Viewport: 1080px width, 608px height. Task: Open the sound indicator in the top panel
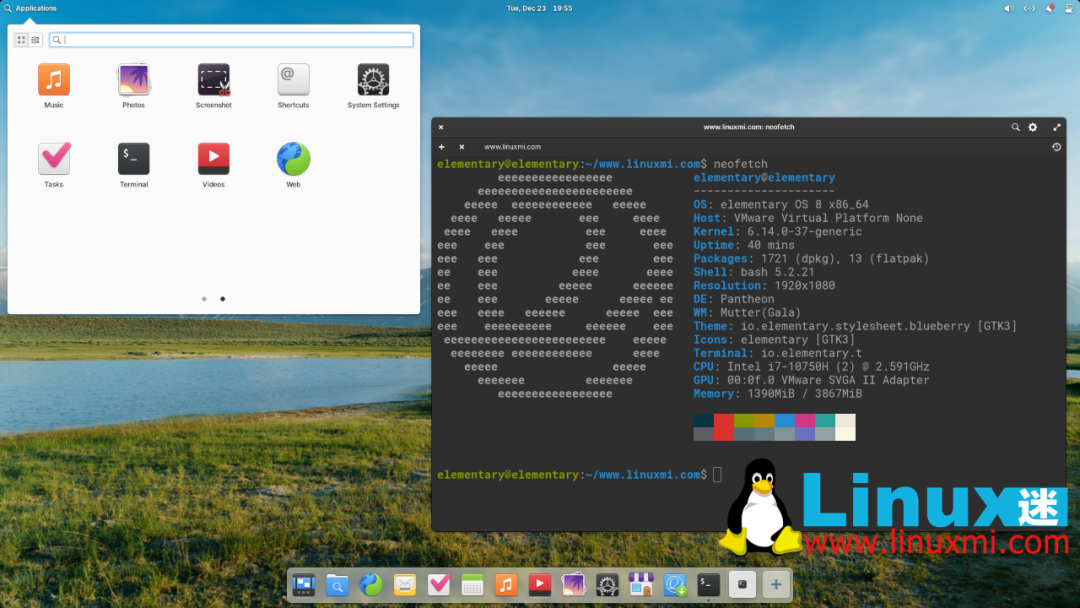[1009, 8]
